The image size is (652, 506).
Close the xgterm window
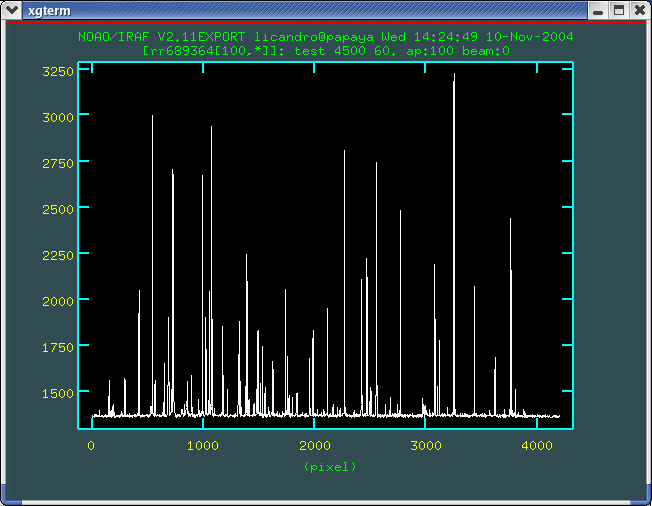(x=639, y=10)
